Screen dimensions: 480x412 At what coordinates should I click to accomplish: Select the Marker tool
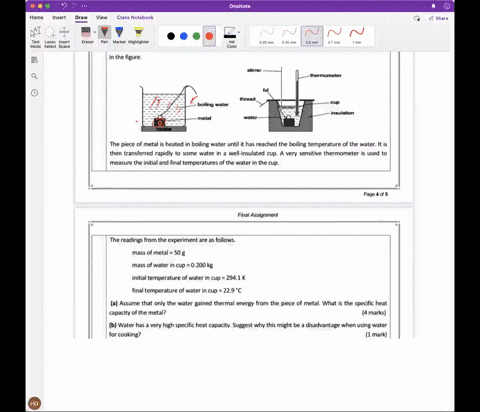119,35
